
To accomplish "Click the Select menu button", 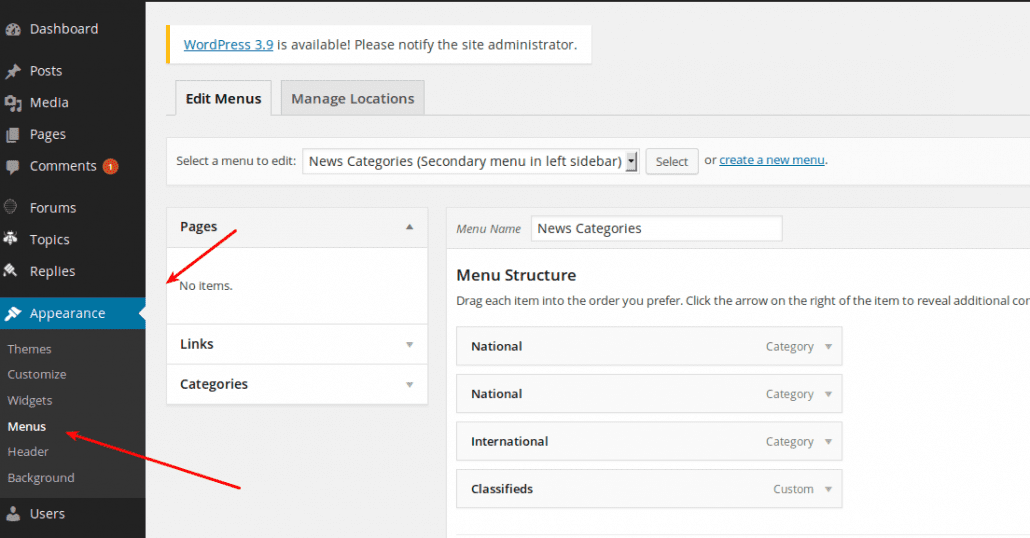I will (x=671, y=162).
